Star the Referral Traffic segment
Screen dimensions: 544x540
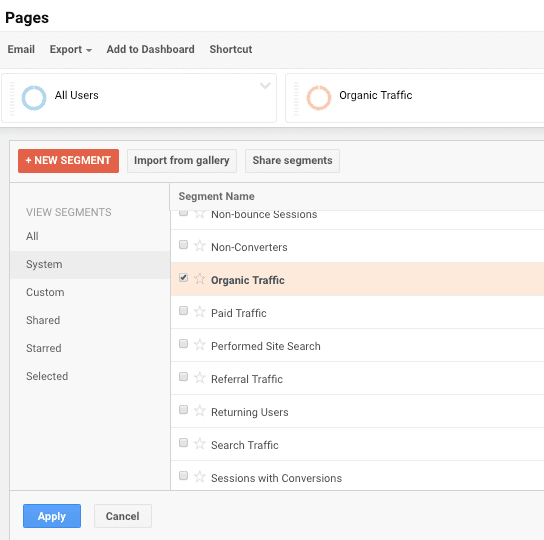coord(199,378)
